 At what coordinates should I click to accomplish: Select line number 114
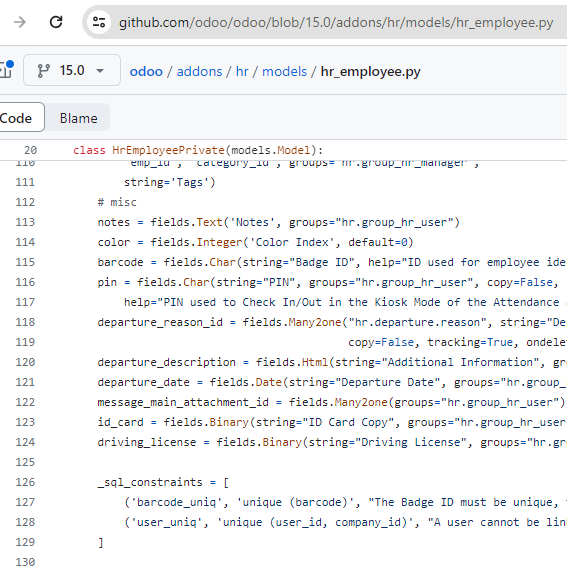coord(25,242)
